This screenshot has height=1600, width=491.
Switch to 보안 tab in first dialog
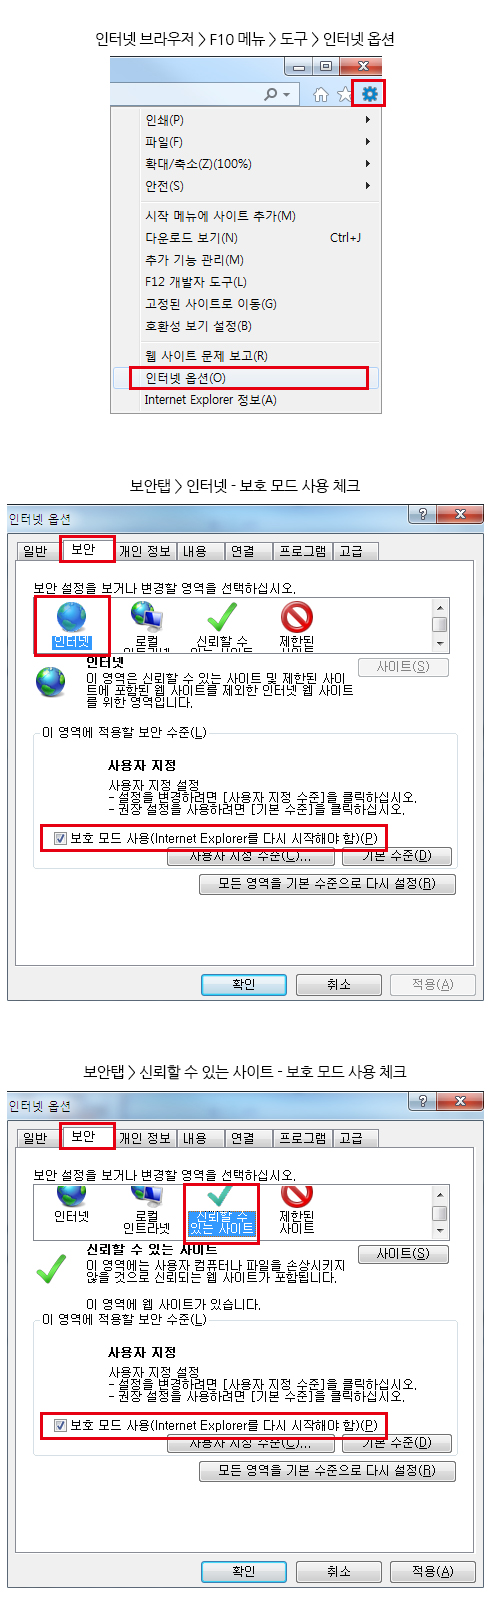84,550
